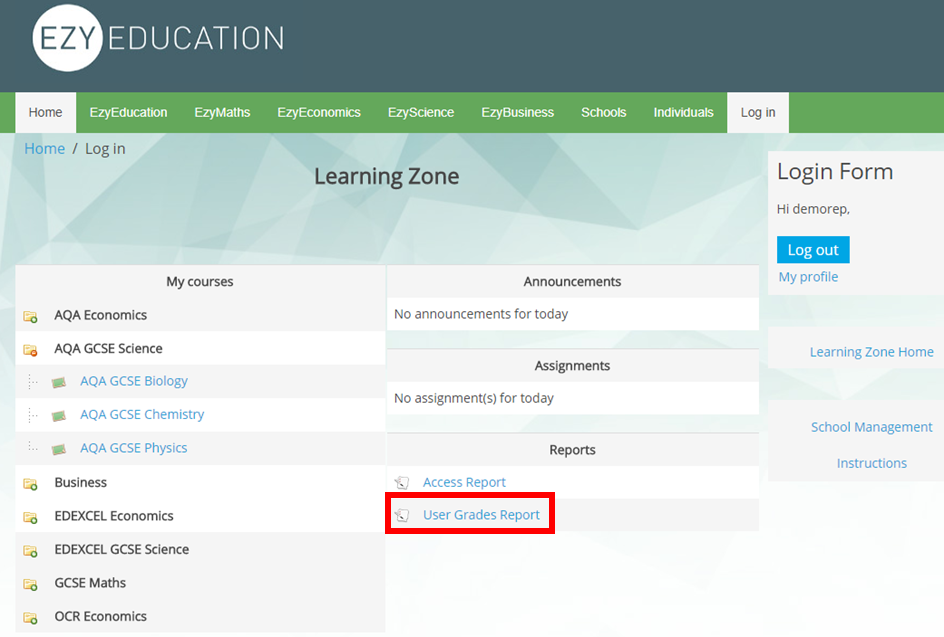Image resolution: width=944 pixels, height=637 pixels.
Task: Click the course icon next to AQA GCSE Chemistry
Action: pos(58,415)
